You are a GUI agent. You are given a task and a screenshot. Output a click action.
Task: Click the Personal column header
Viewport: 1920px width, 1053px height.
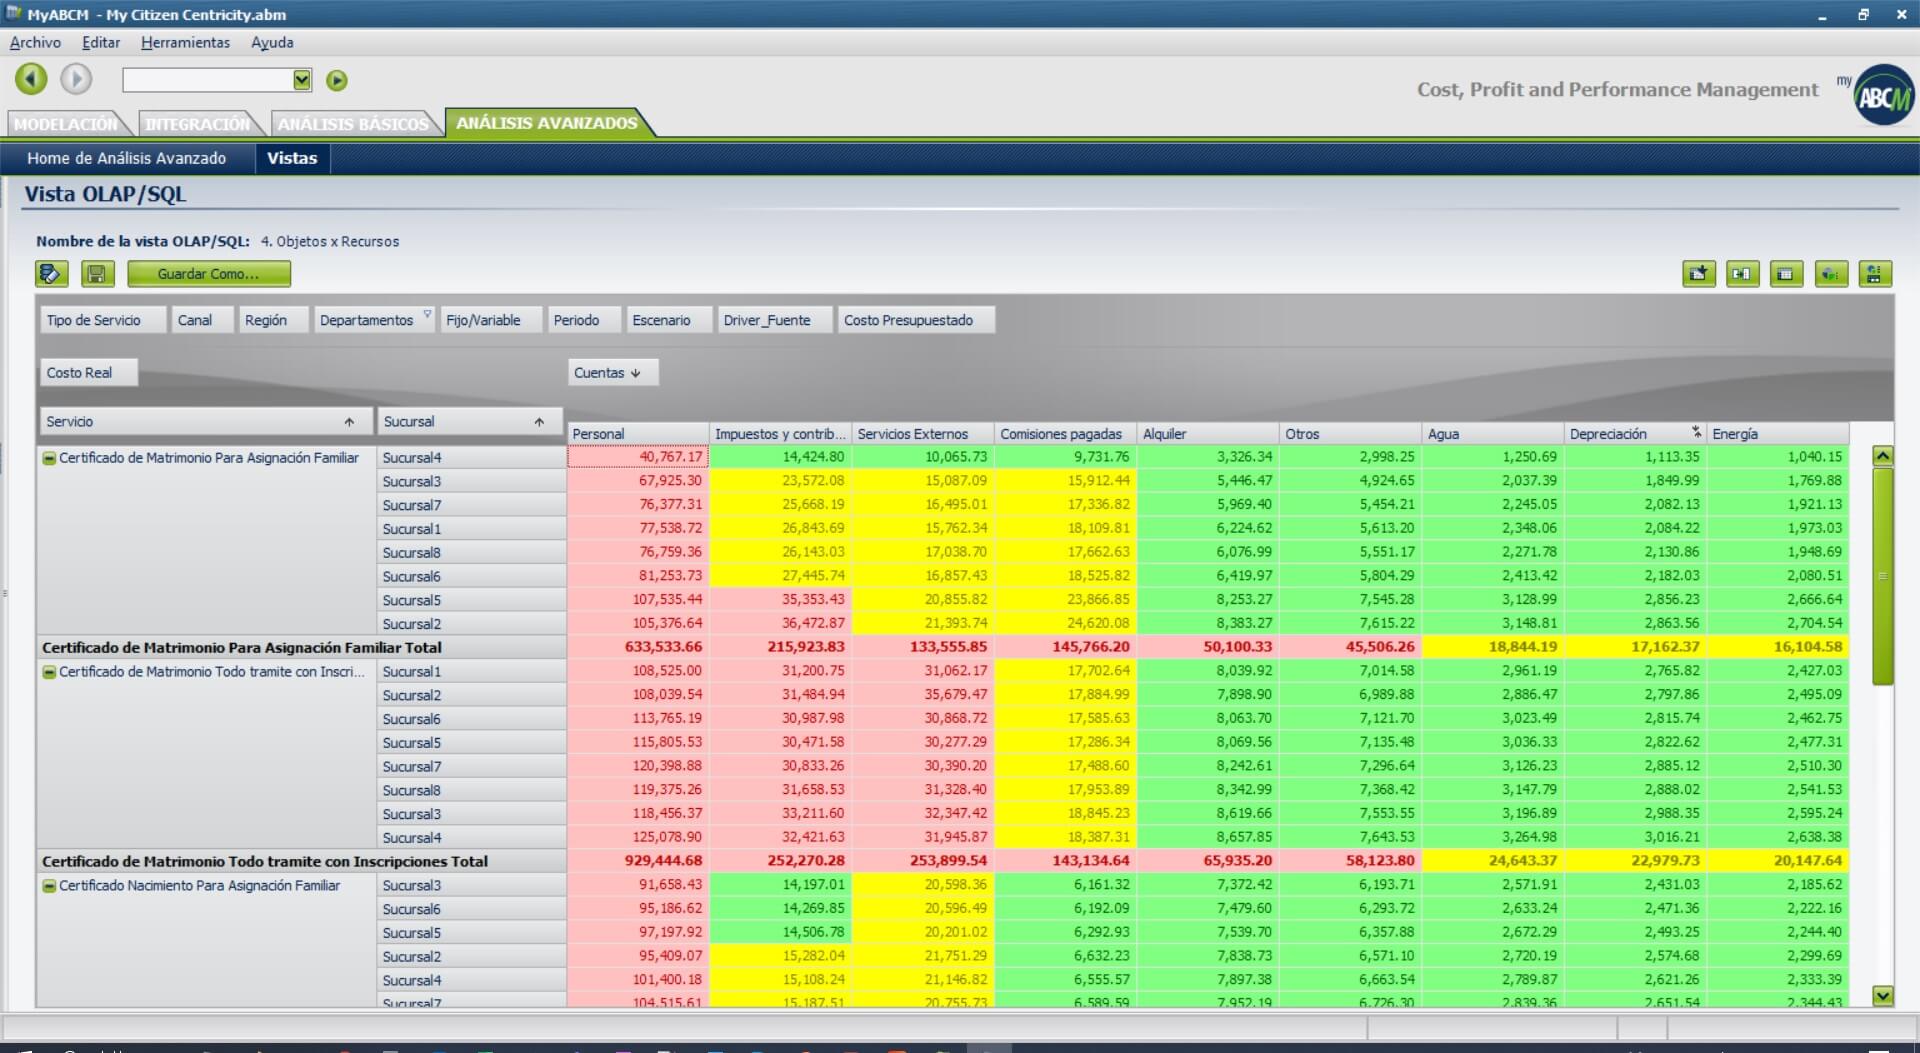pyautogui.click(x=638, y=434)
